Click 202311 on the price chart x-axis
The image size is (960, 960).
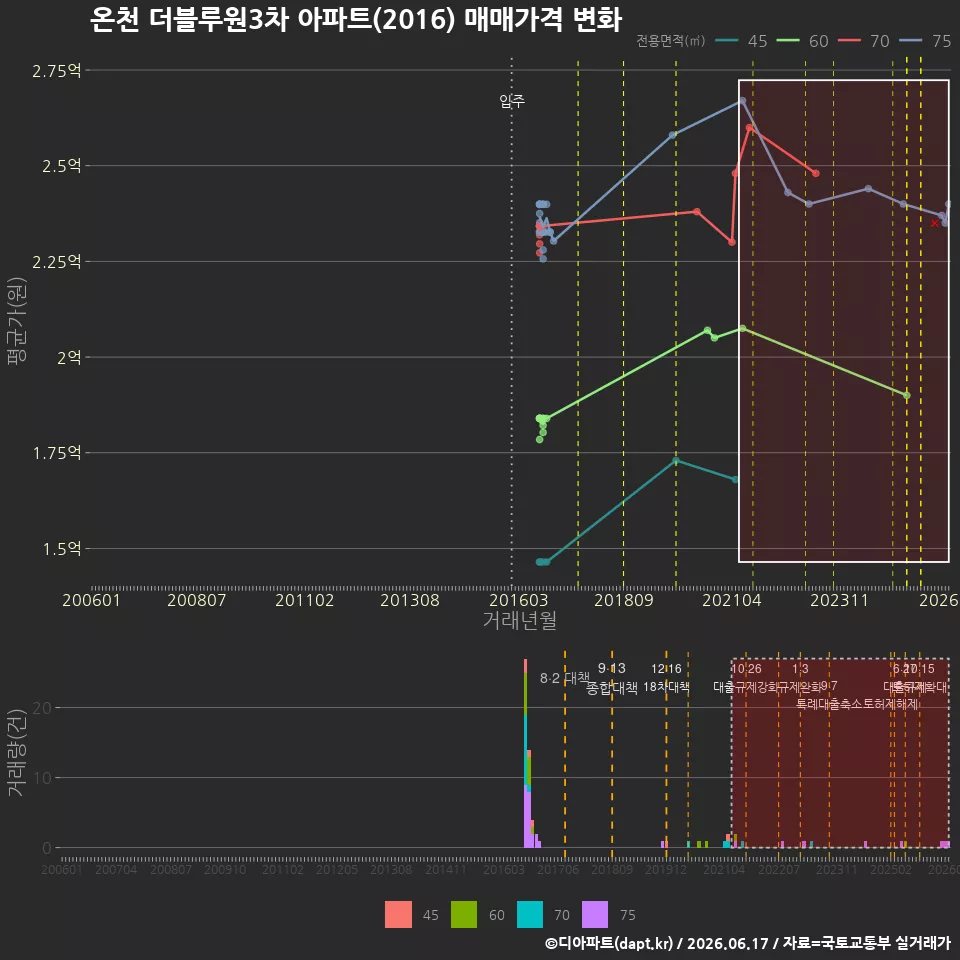[x=839, y=600]
